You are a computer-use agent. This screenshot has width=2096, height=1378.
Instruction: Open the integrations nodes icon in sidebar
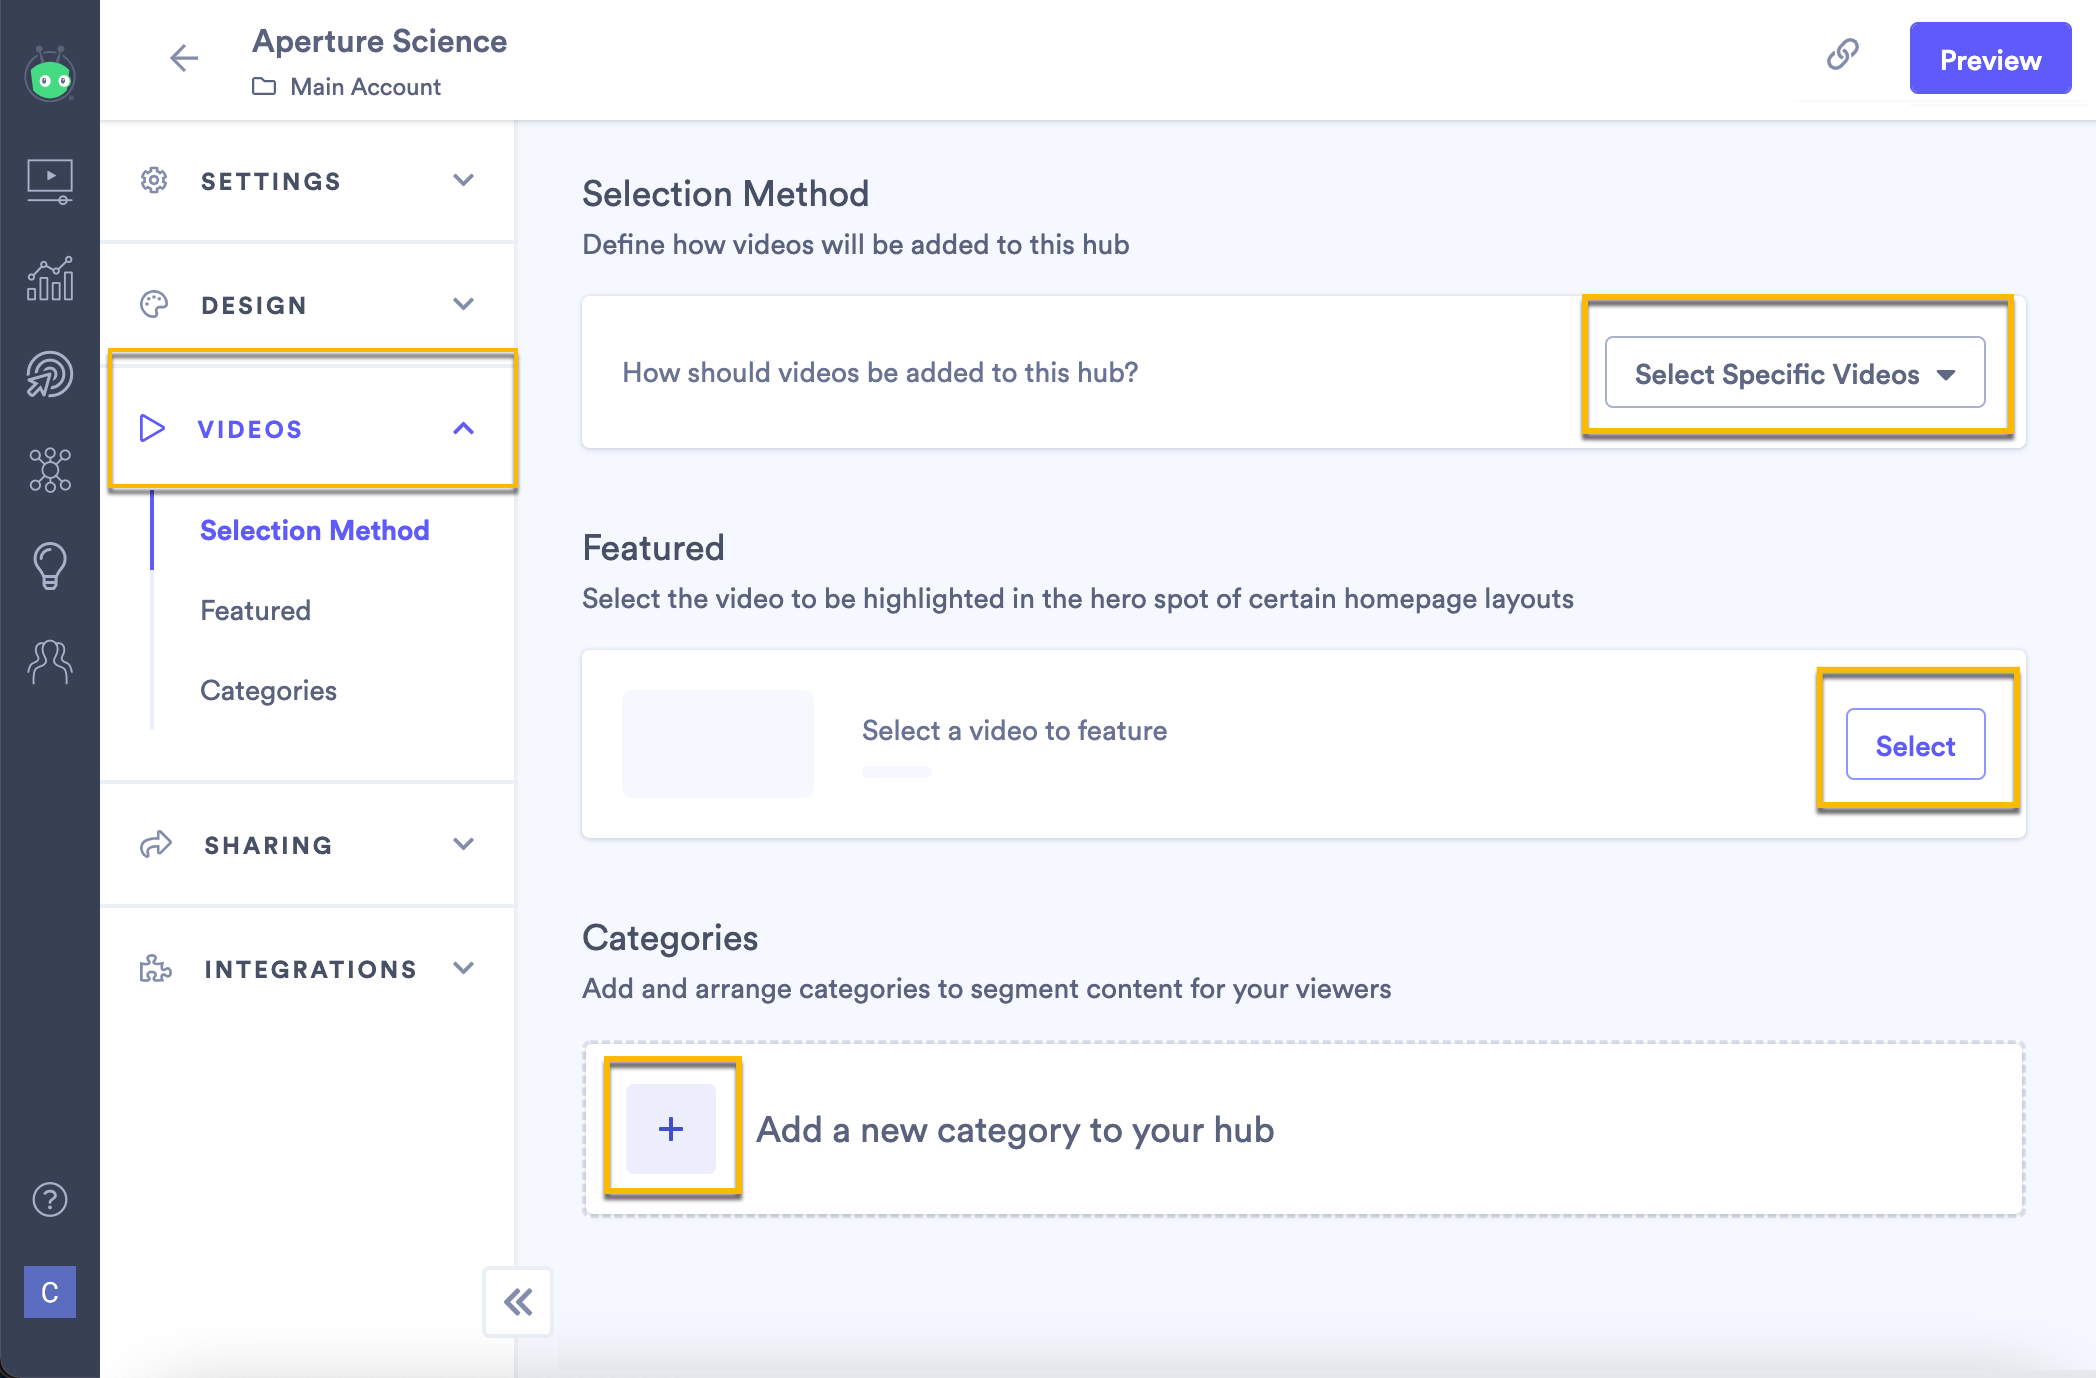pyautogui.click(x=50, y=470)
